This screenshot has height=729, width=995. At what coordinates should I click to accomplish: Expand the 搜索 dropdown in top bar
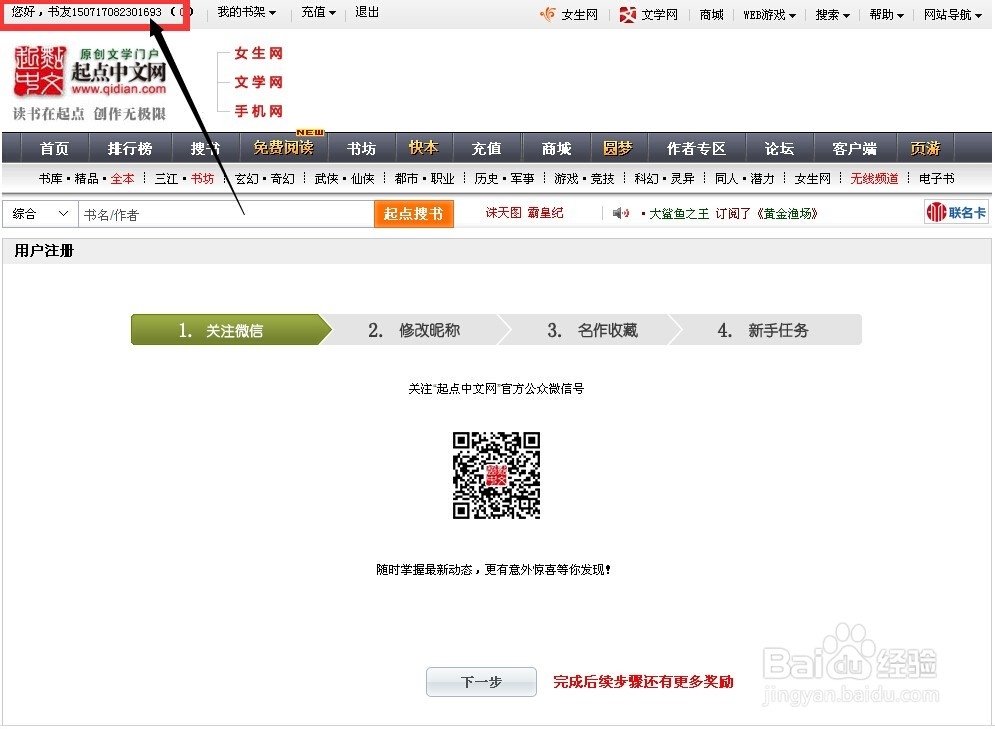(833, 15)
